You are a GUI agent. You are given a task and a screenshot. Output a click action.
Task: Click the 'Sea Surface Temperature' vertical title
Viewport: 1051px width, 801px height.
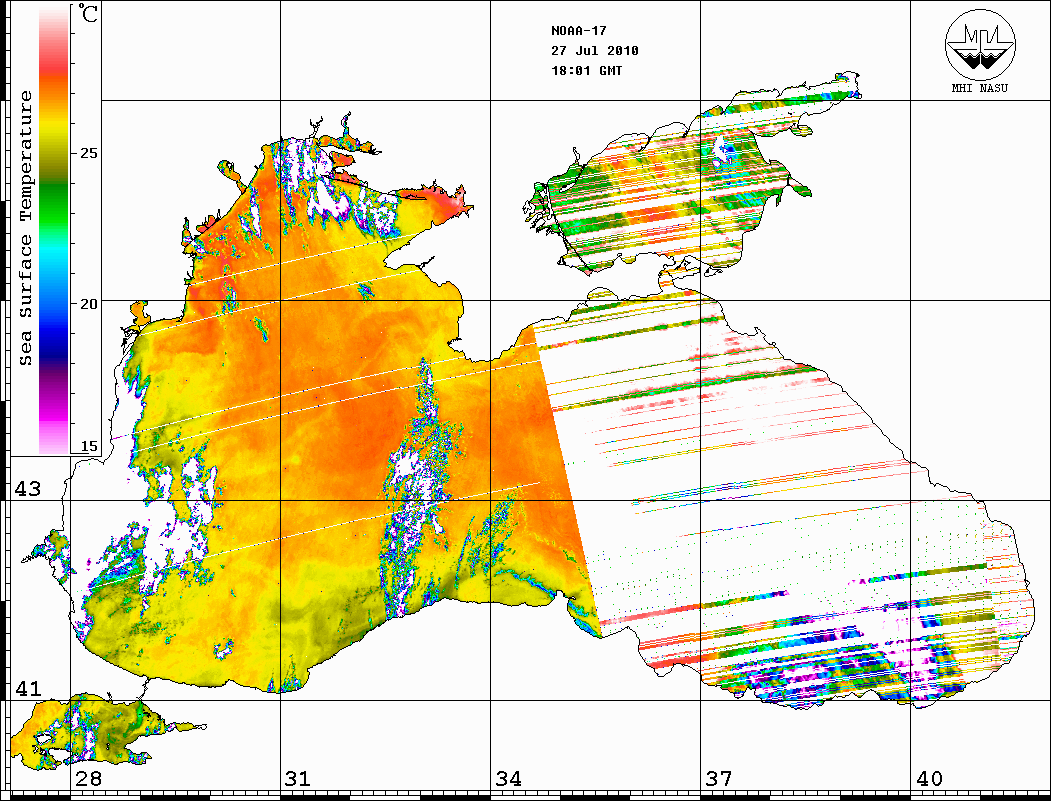(25, 228)
